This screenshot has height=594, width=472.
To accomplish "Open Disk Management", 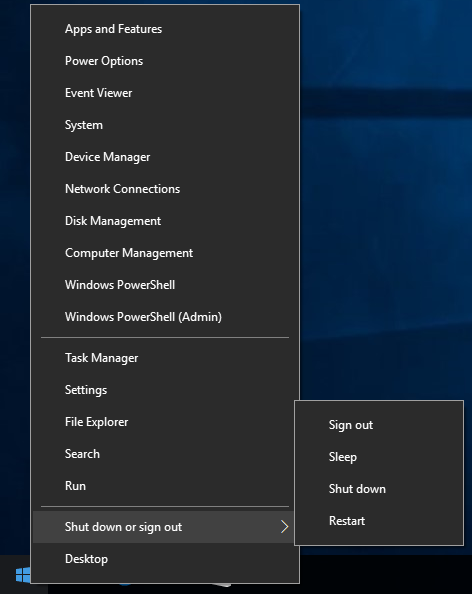I will point(165,221).
